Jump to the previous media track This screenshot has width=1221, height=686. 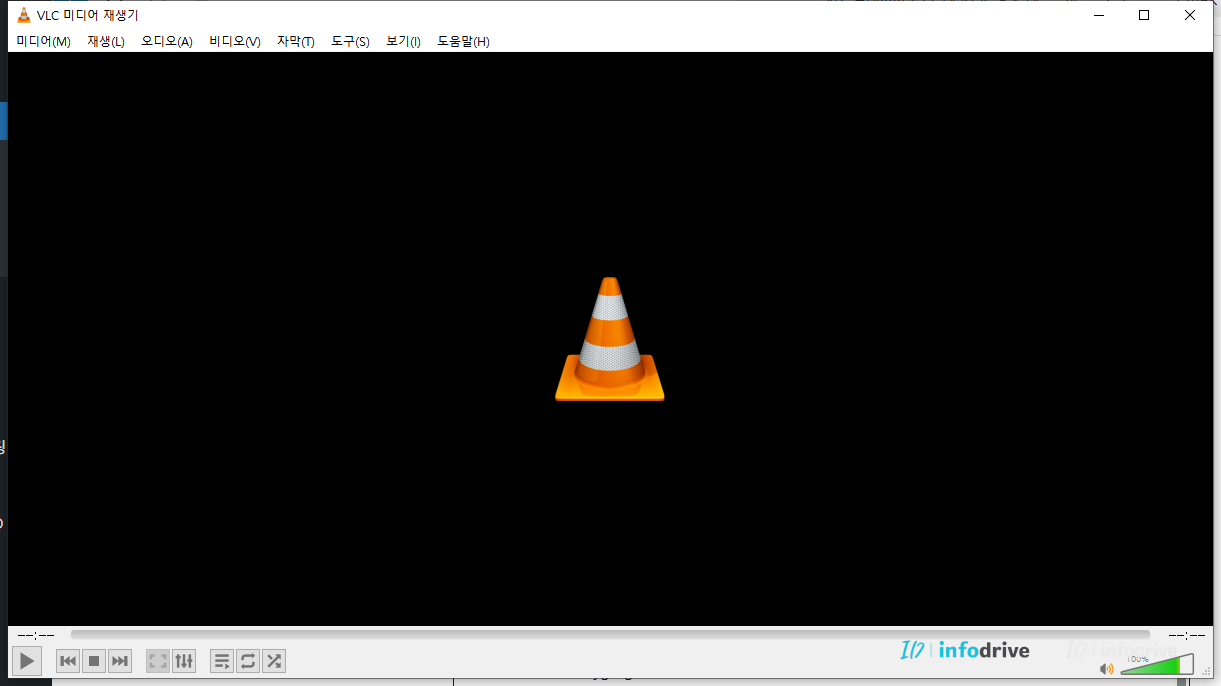pos(68,661)
